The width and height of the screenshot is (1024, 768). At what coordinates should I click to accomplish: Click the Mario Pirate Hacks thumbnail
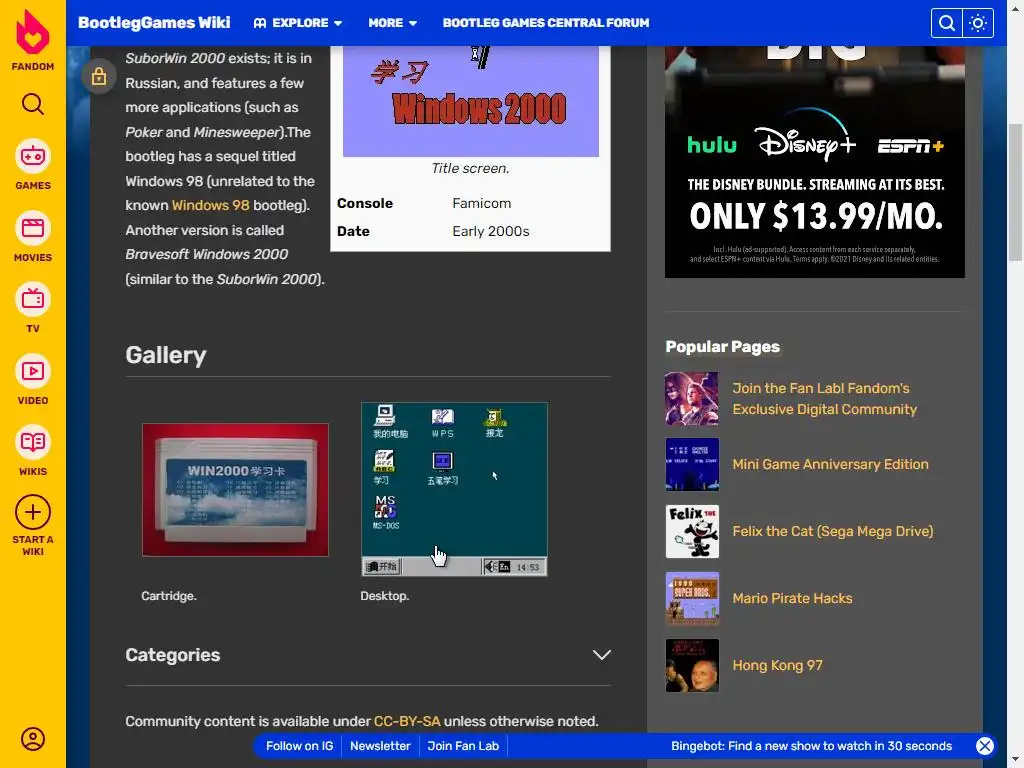[692, 598]
